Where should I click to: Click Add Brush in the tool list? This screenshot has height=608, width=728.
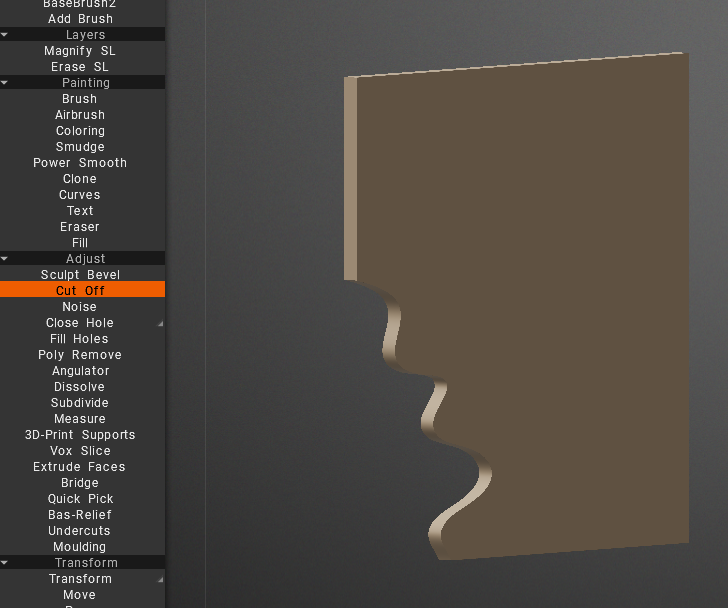tap(80, 19)
